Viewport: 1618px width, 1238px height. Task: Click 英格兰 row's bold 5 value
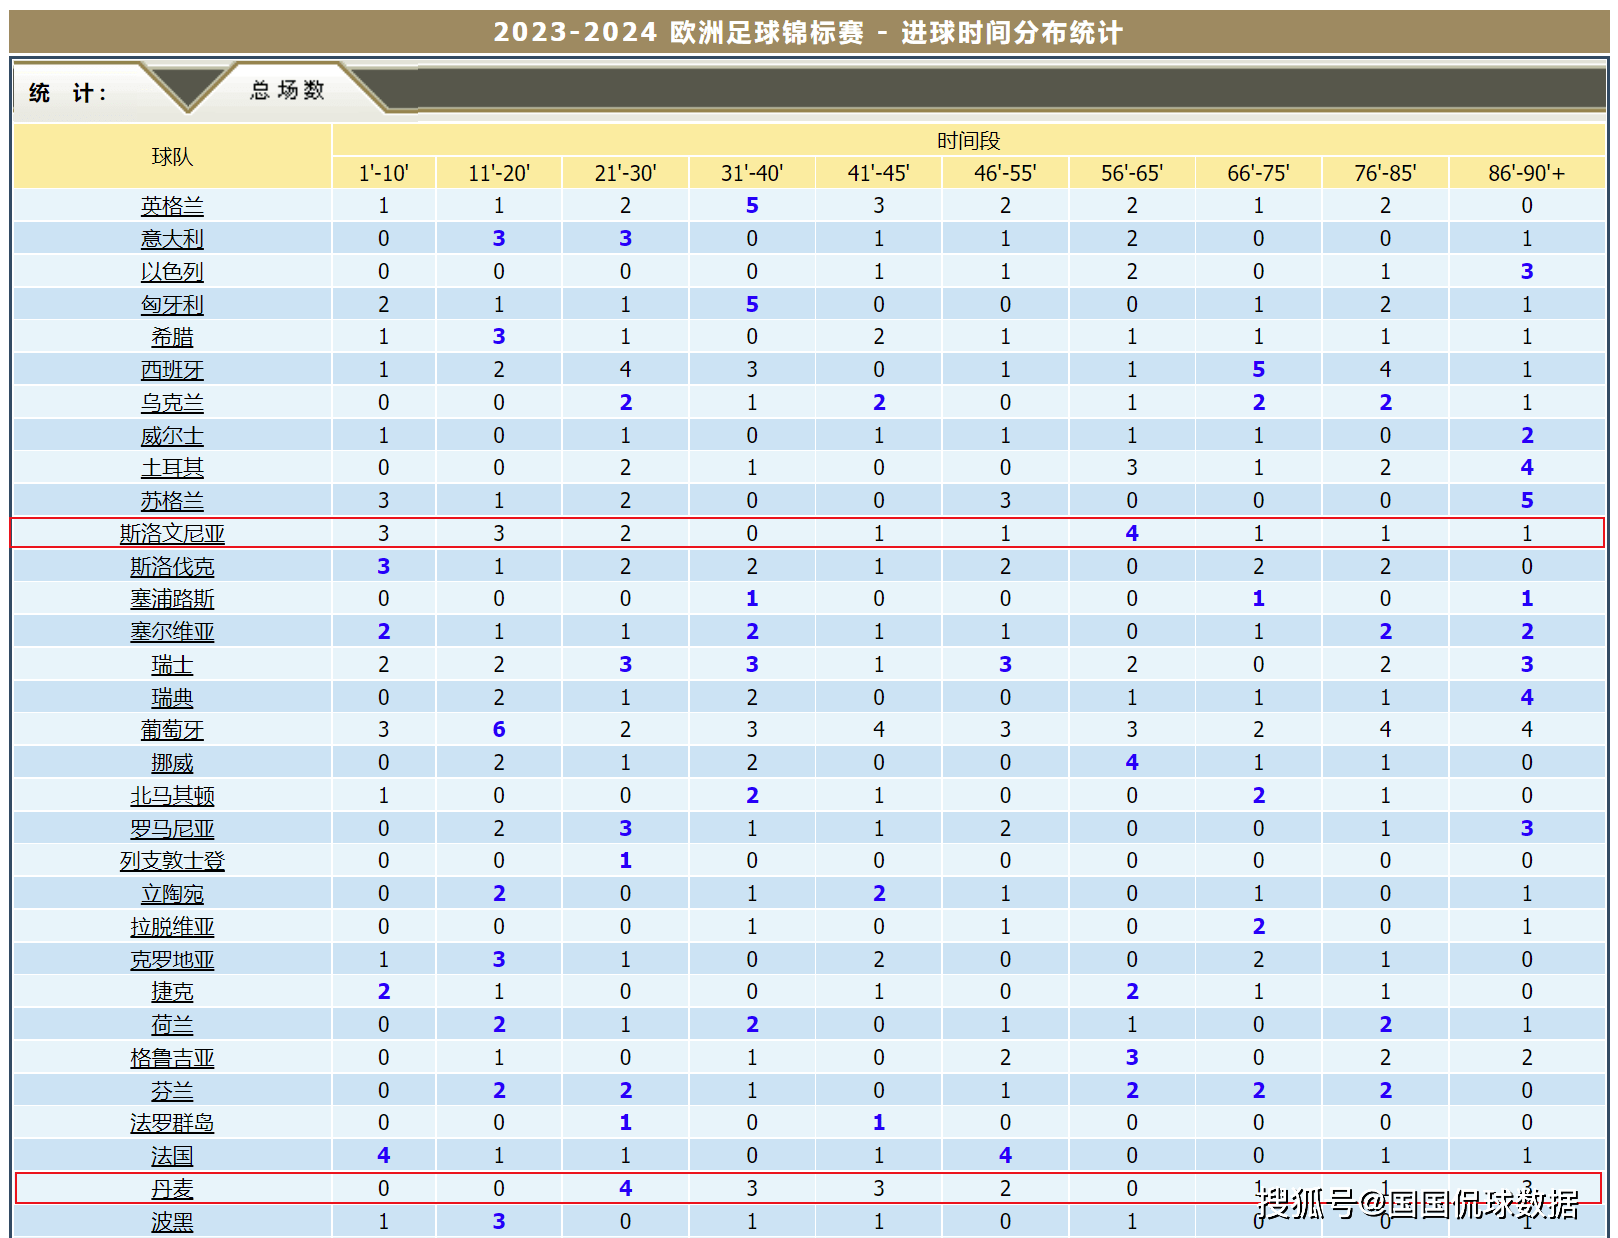coord(752,206)
